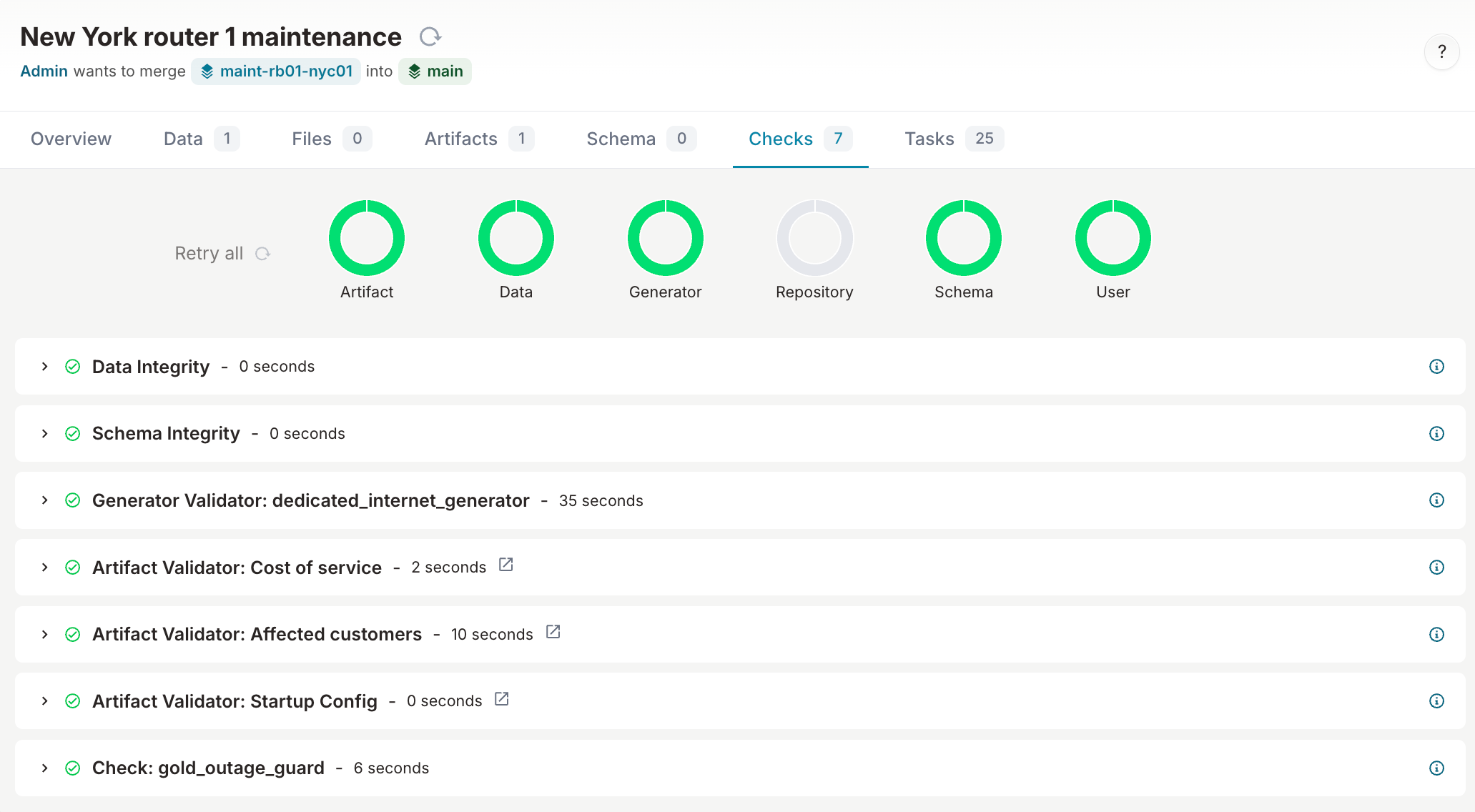Open the maint-rb01-nyc01 branch link

(x=277, y=72)
